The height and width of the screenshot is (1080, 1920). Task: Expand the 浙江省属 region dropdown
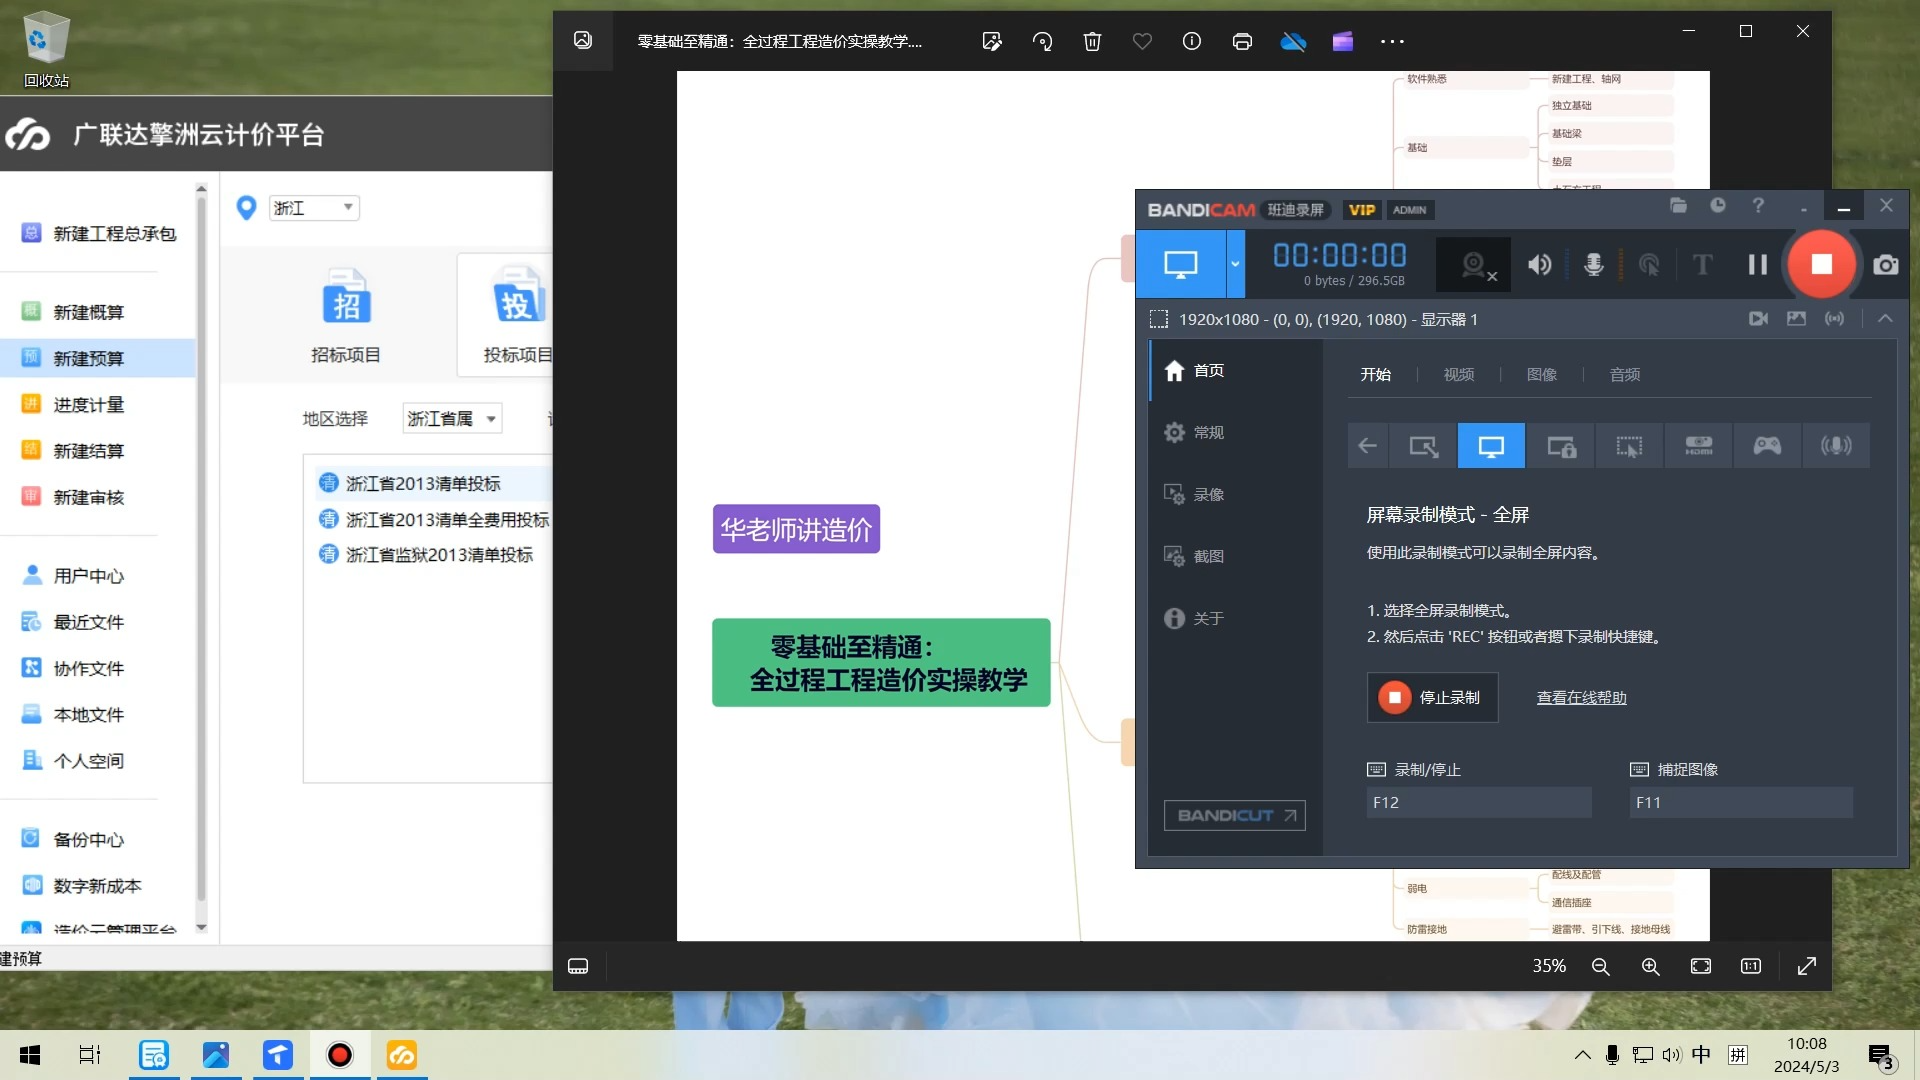pyautogui.click(x=452, y=419)
